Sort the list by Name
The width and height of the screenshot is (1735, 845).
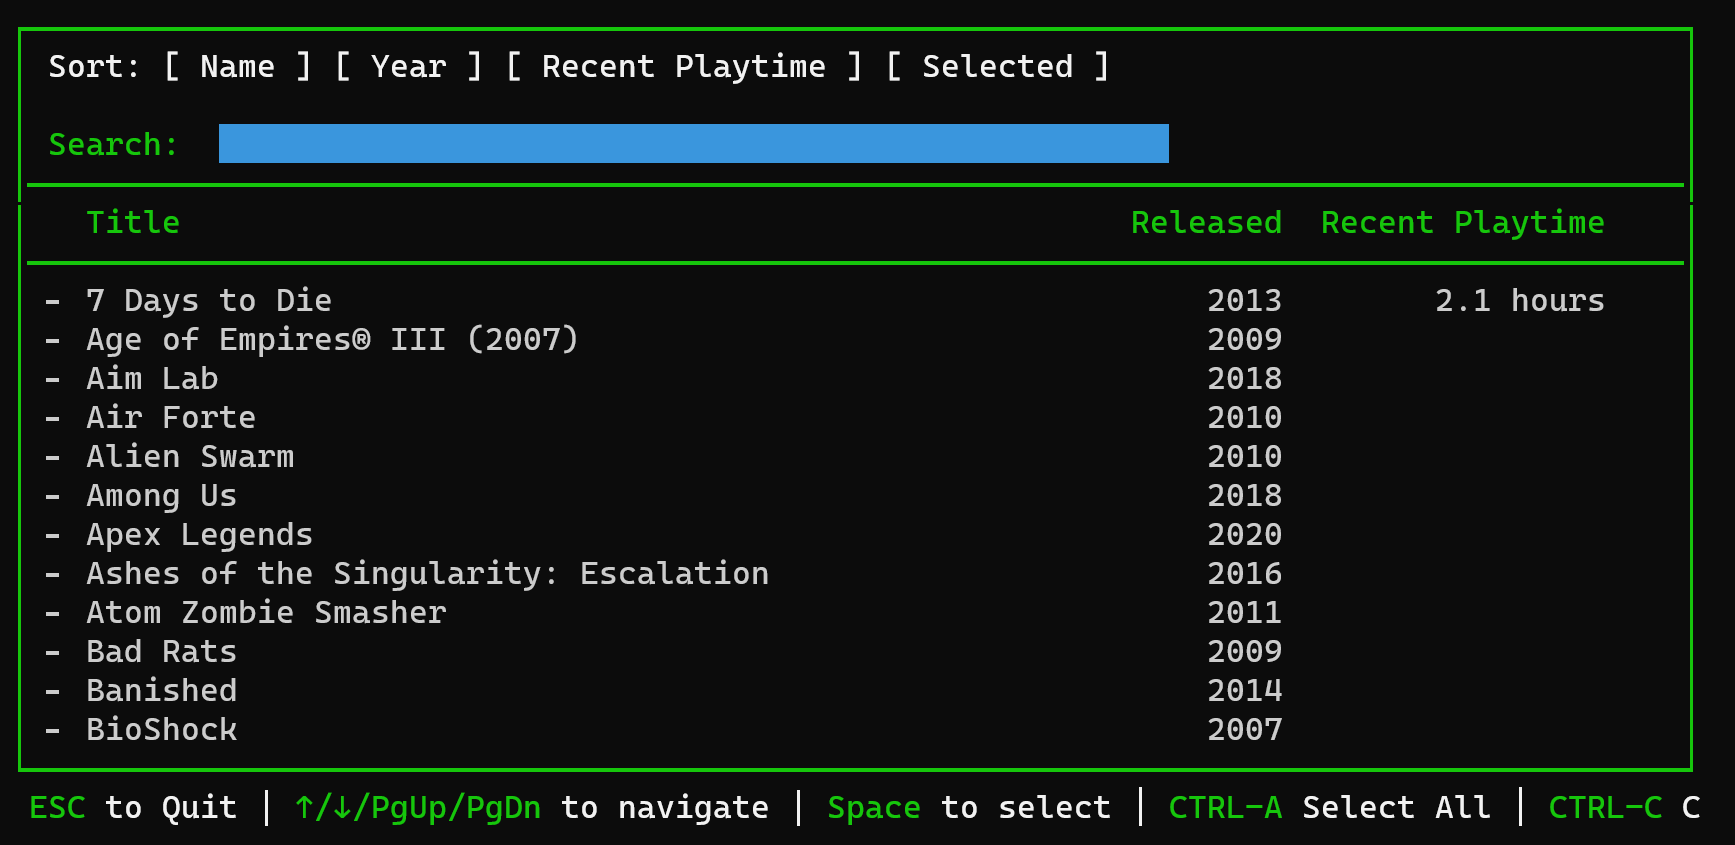pos(238,67)
